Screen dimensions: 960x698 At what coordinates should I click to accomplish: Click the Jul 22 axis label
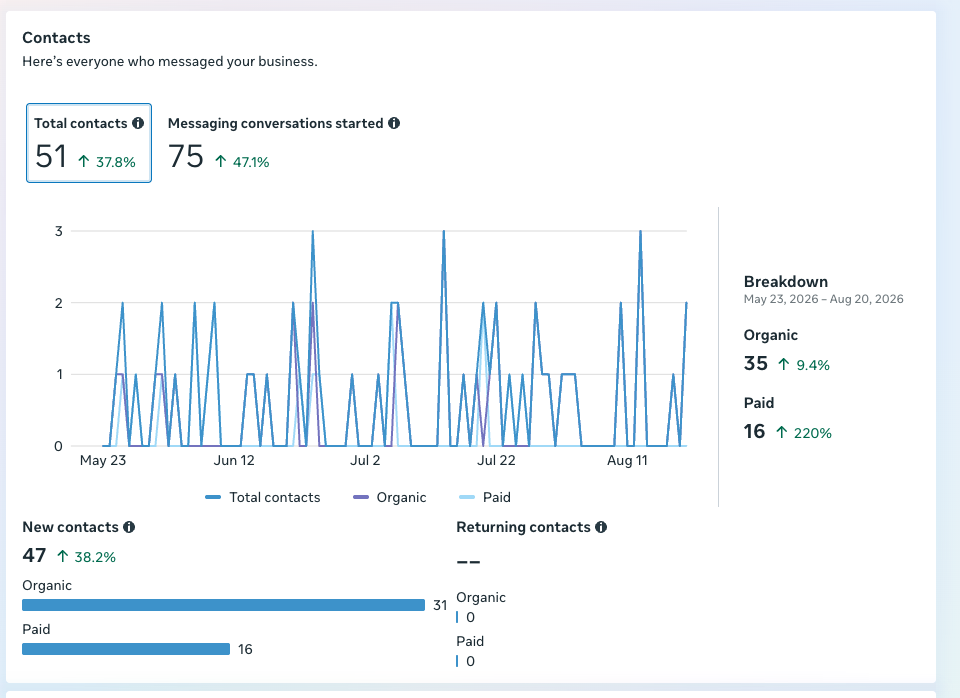tap(496, 460)
